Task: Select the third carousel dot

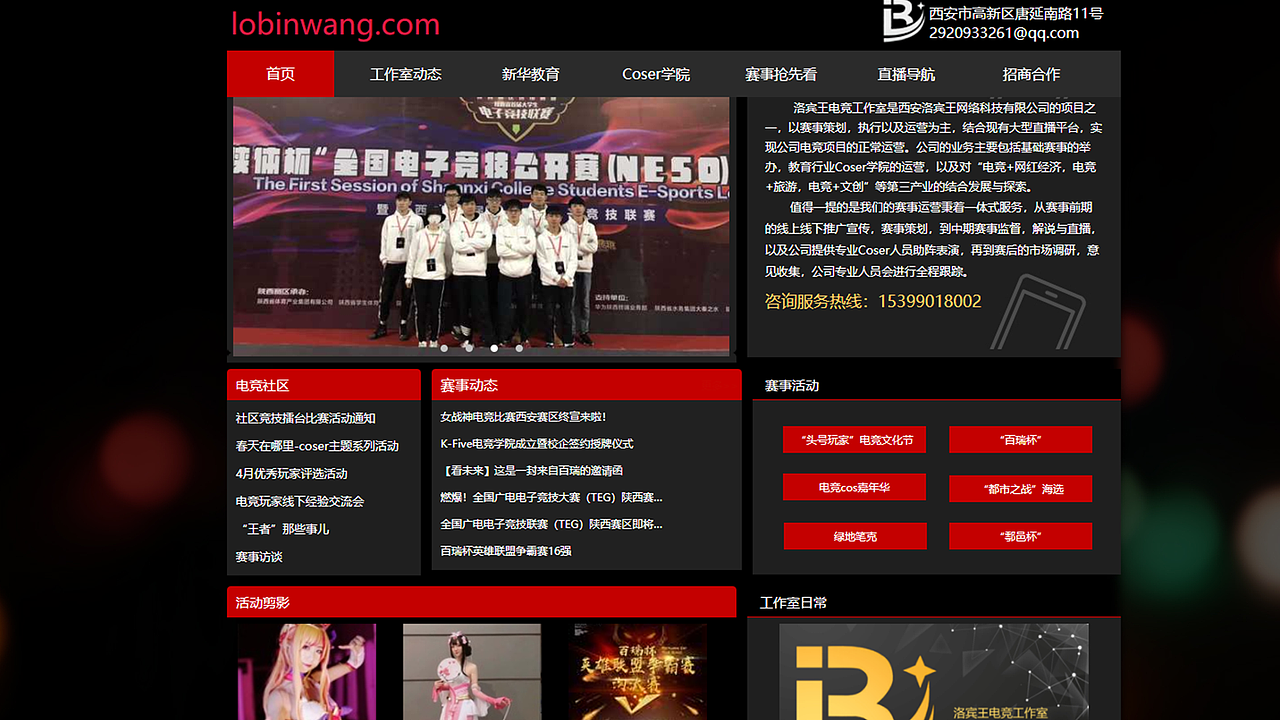Action: (494, 348)
